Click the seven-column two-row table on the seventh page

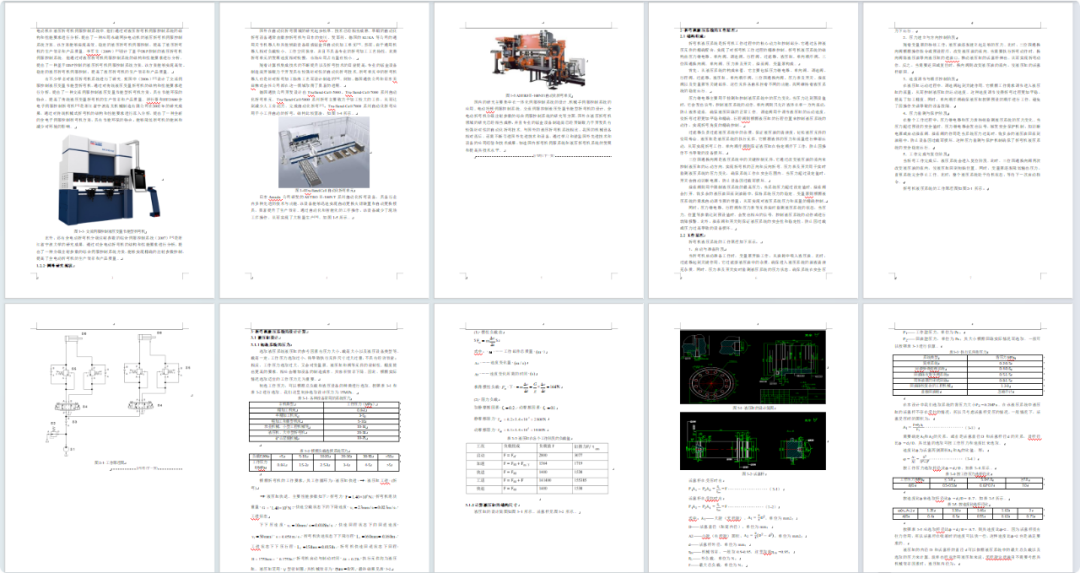tap(324, 461)
